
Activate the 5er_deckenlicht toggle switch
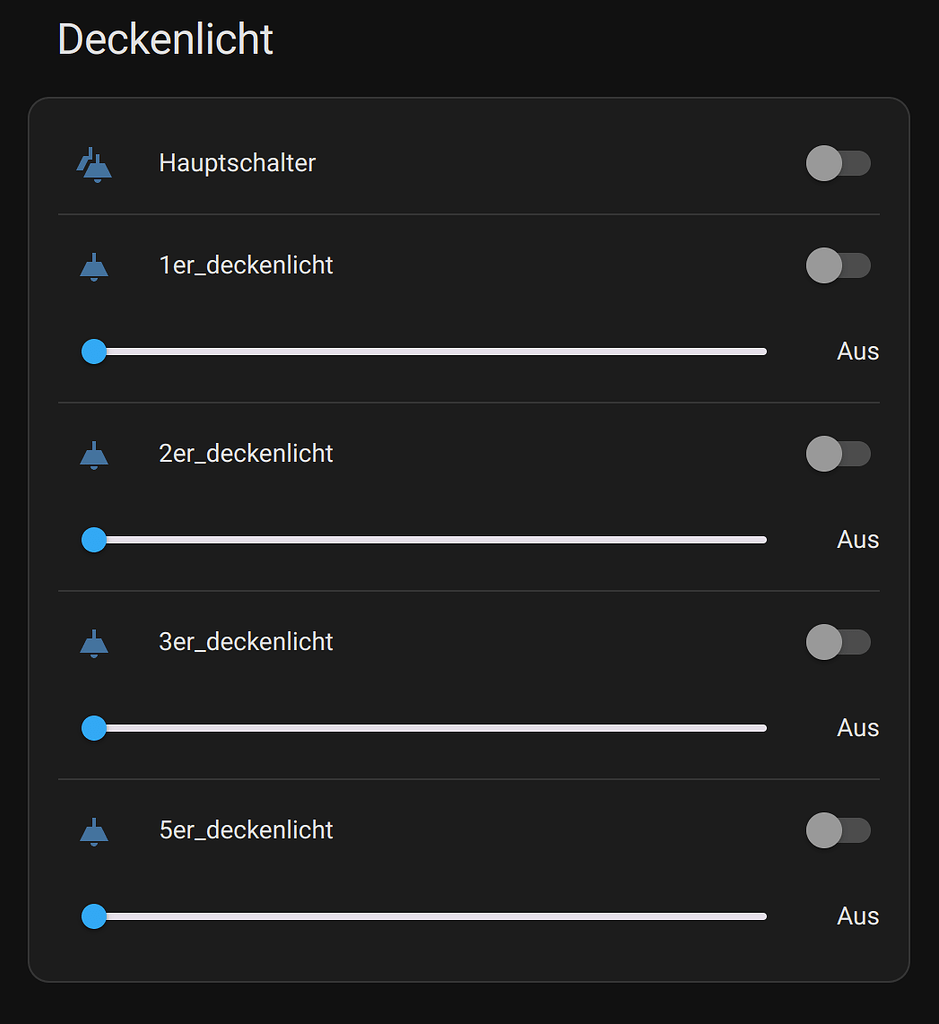(838, 830)
